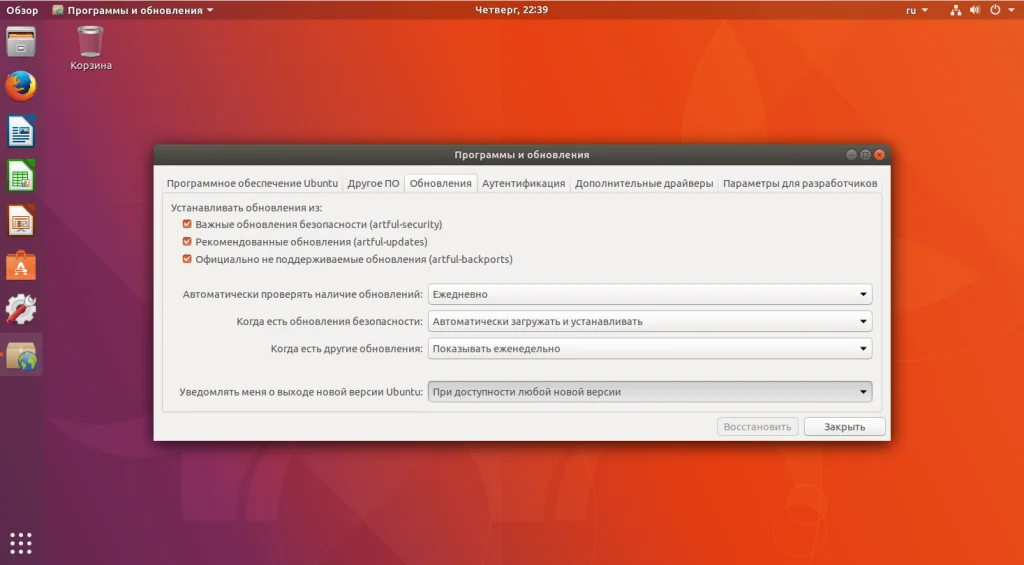
Task: Open Ubuntu Software center from the dock
Action: point(21,265)
